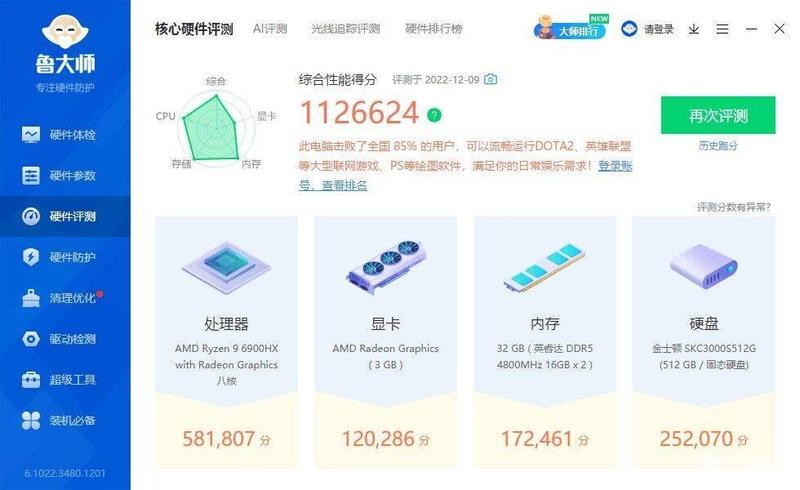The height and width of the screenshot is (490, 800).
Task: Open 超级工具 toolbox icon
Action: point(31,380)
